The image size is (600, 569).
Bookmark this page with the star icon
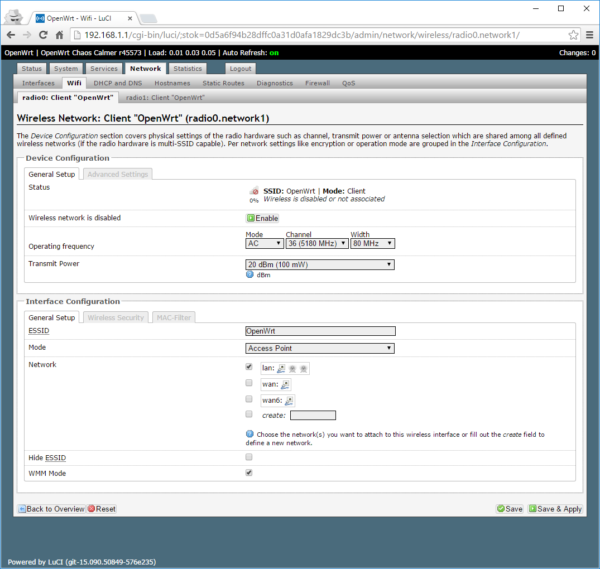pos(573,34)
